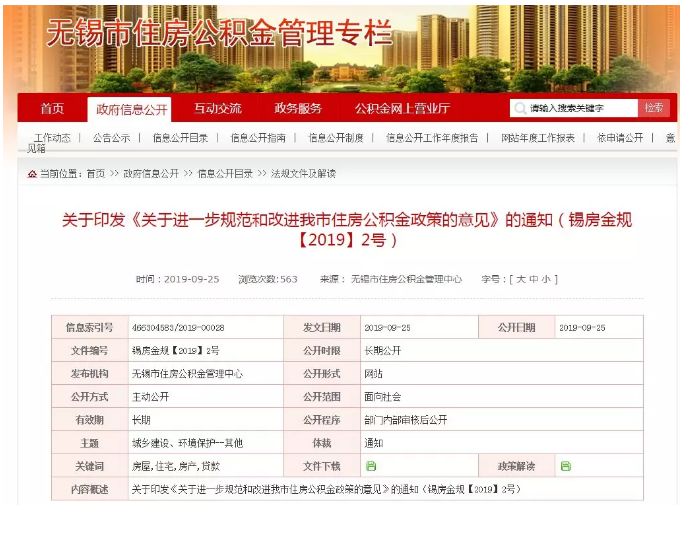689x543 pixels.
Task: Click breadcrumb link 首页
Action: 96,174
